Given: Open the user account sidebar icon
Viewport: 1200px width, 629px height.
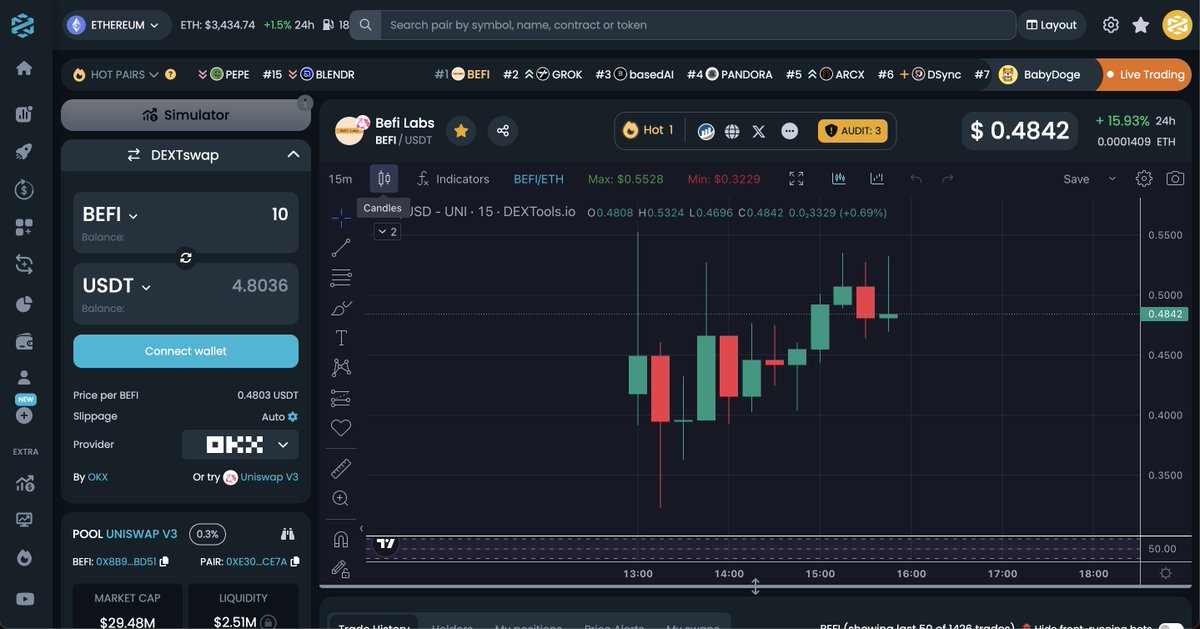Looking at the screenshot, I should pyautogui.click(x=24, y=378).
